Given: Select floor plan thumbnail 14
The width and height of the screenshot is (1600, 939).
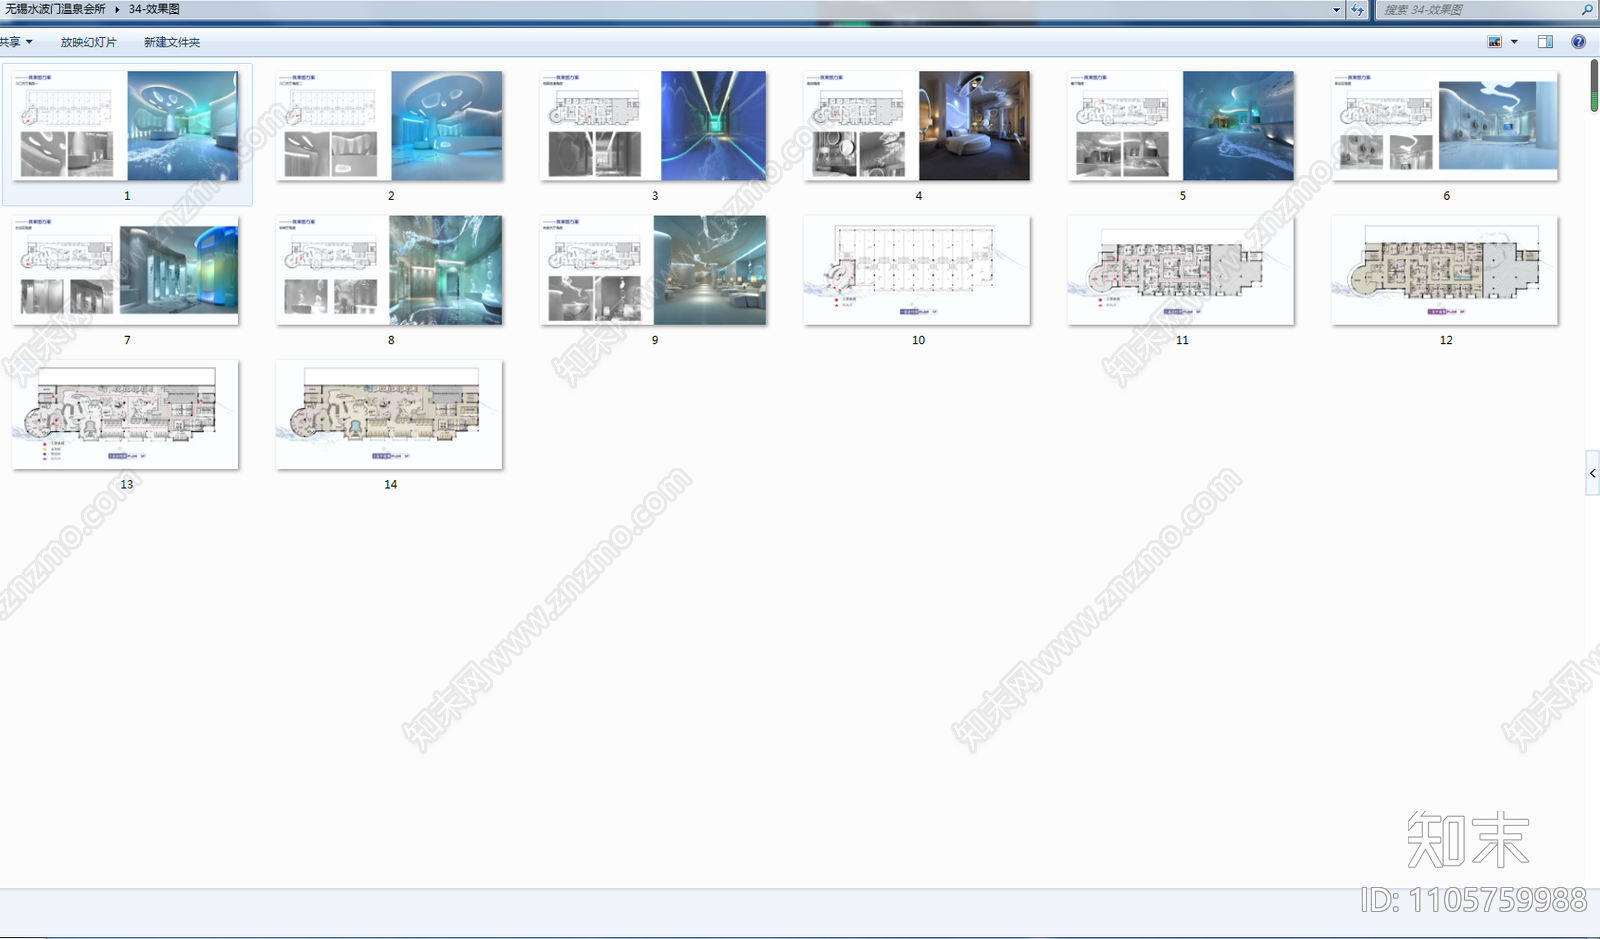Looking at the screenshot, I should tap(390, 414).
